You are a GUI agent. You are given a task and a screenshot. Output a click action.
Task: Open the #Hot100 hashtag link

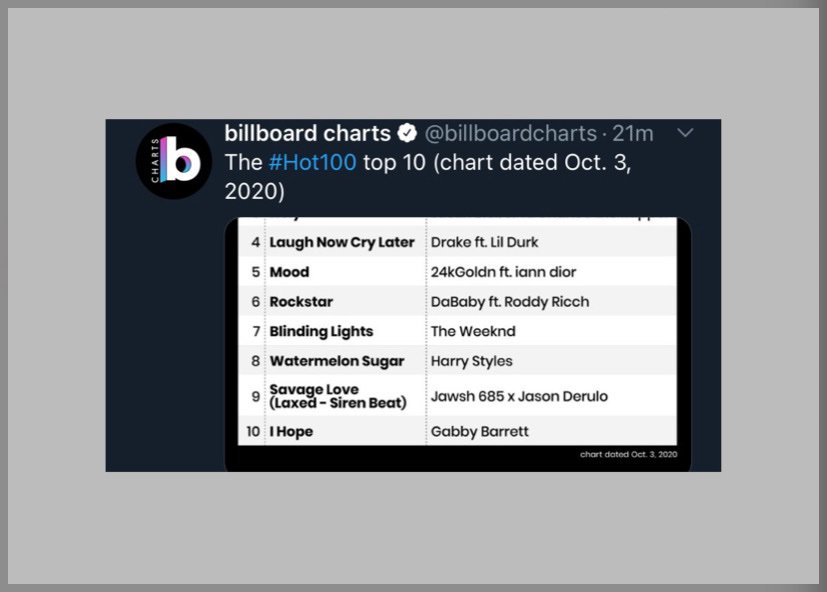tap(312, 163)
